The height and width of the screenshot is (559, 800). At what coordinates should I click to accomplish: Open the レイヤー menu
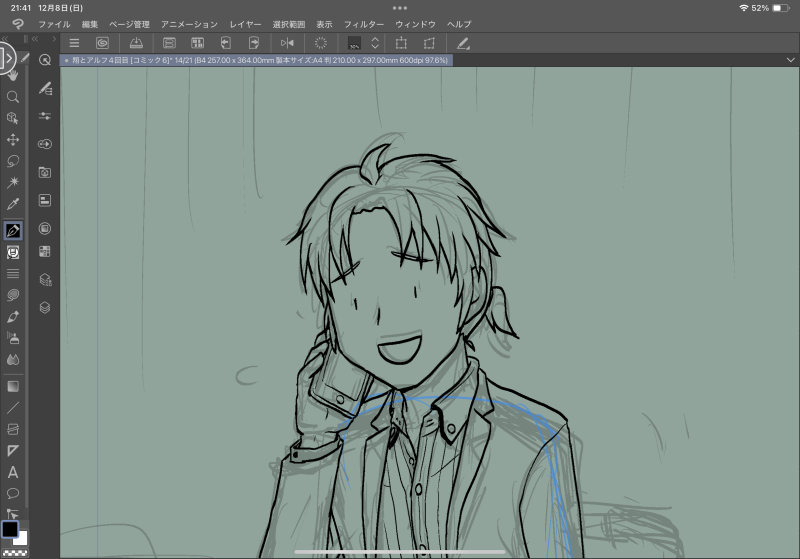coord(245,23)
